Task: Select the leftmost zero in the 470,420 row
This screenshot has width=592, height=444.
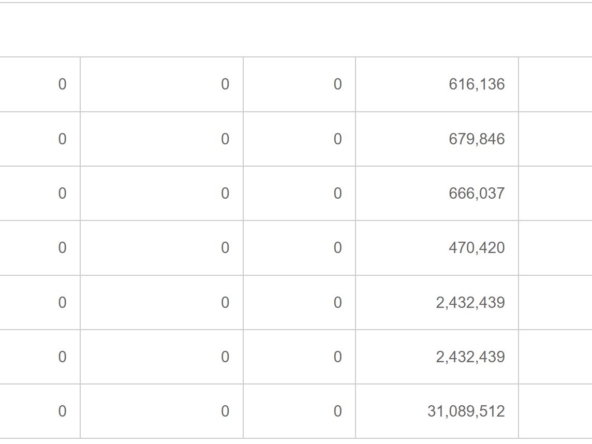Action: pos(40,248)
